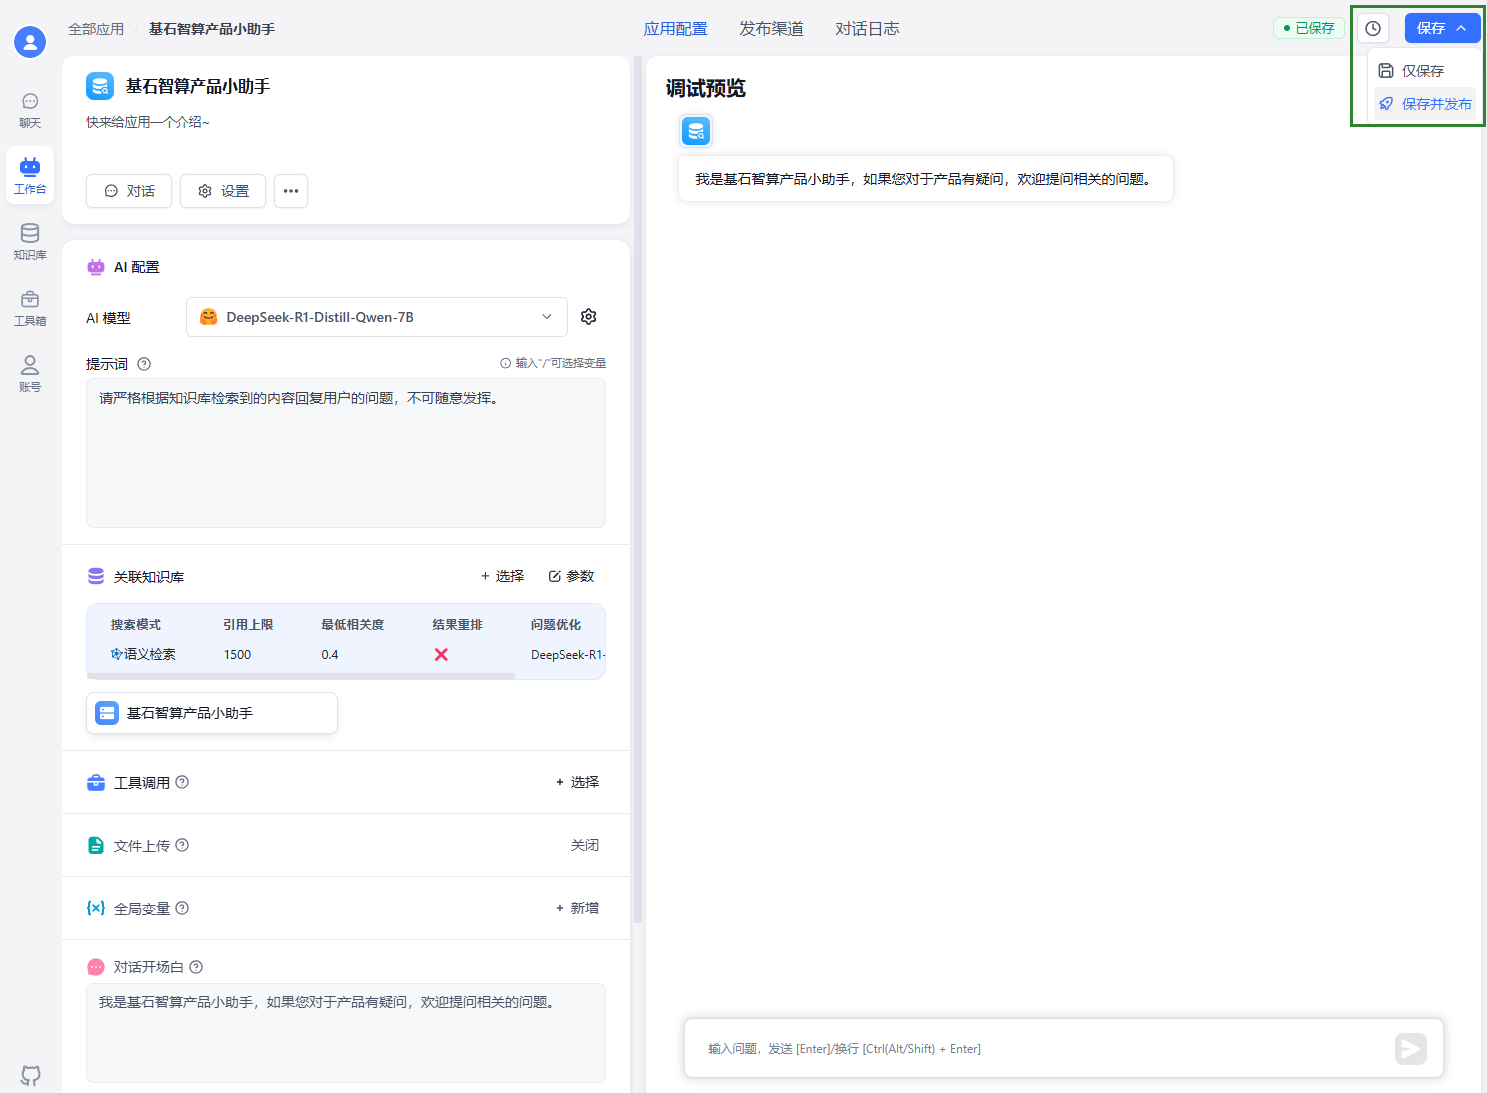
Task: Click the 语义检索 search mode icon
Action: (x=116, y=654)
